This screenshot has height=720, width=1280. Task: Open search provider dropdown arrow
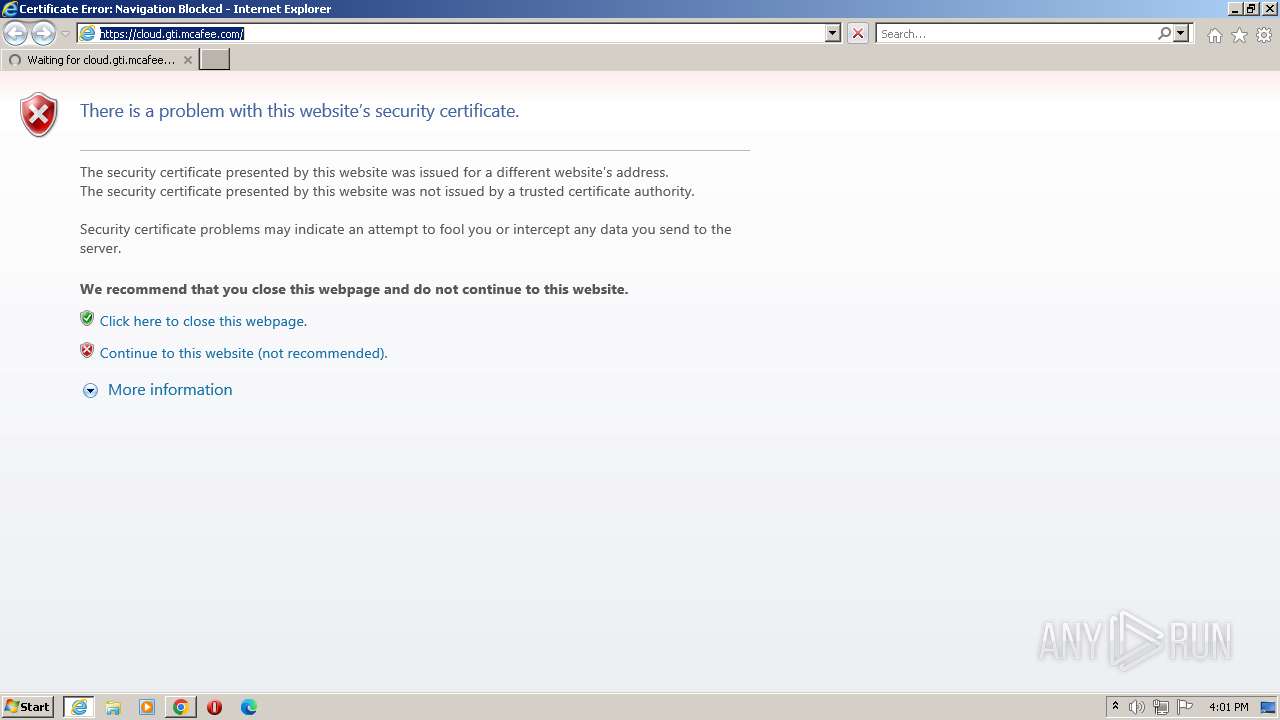click(1181, 34)
